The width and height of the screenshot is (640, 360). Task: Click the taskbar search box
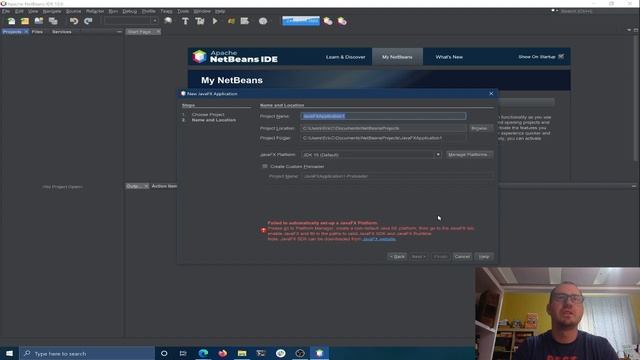coord(87,353)
